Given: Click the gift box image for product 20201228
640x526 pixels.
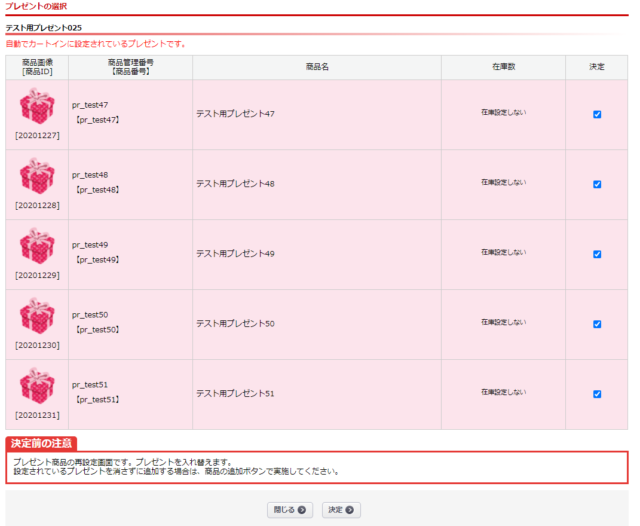Looking at the screenshot, I should pos(37,176).
